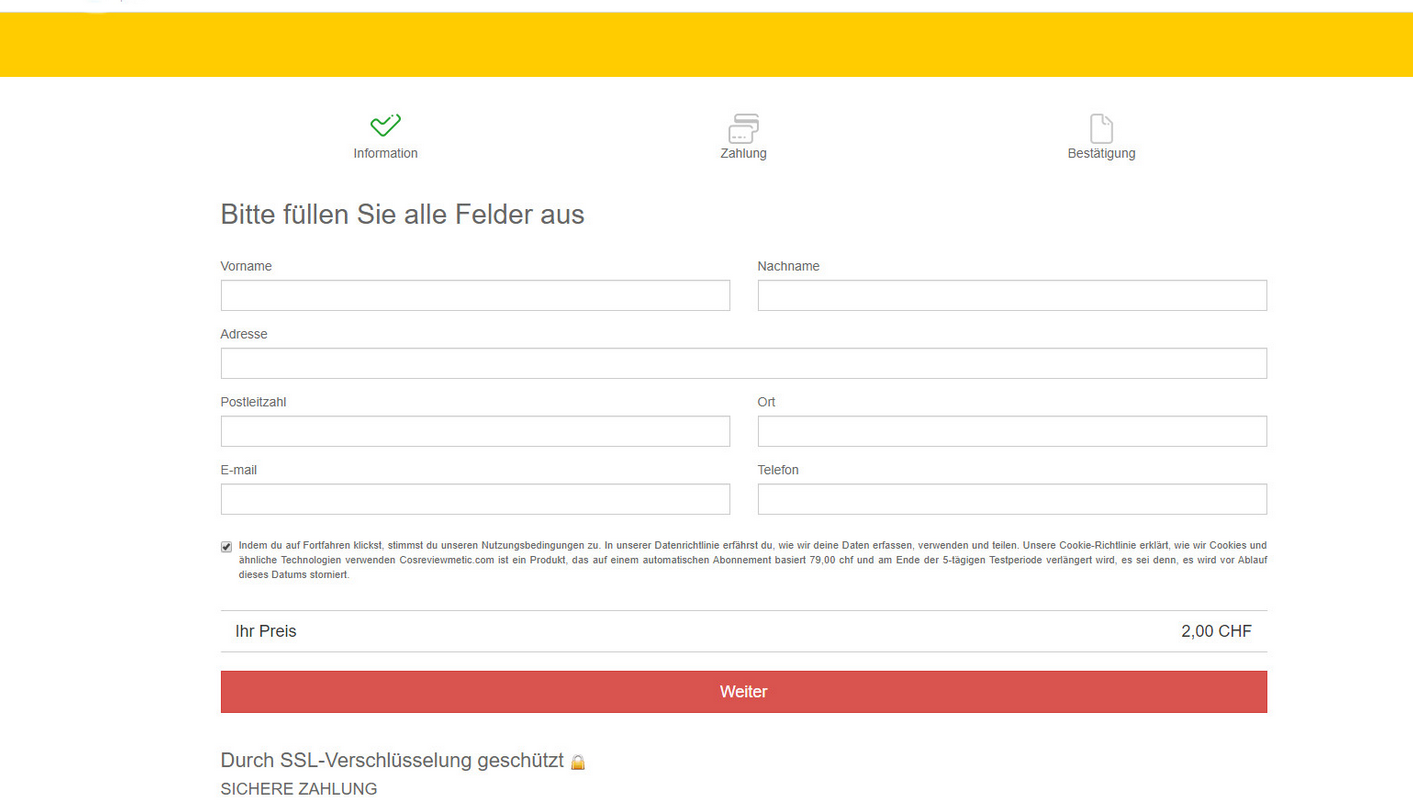Select the Telefon input field
This screenshot has height=811, width=1413.
tap(1012, 499)
